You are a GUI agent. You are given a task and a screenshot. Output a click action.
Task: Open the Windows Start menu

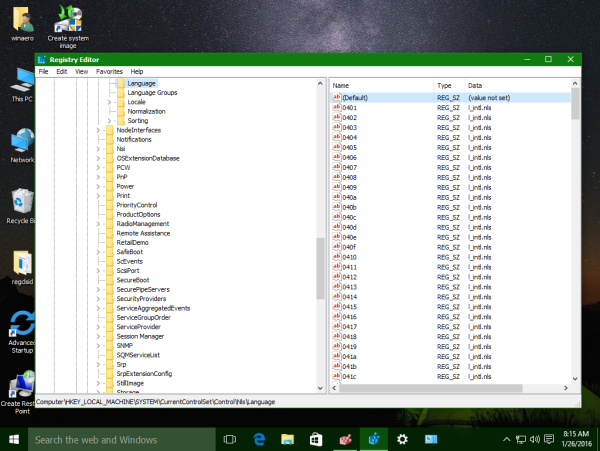point(14,440)
